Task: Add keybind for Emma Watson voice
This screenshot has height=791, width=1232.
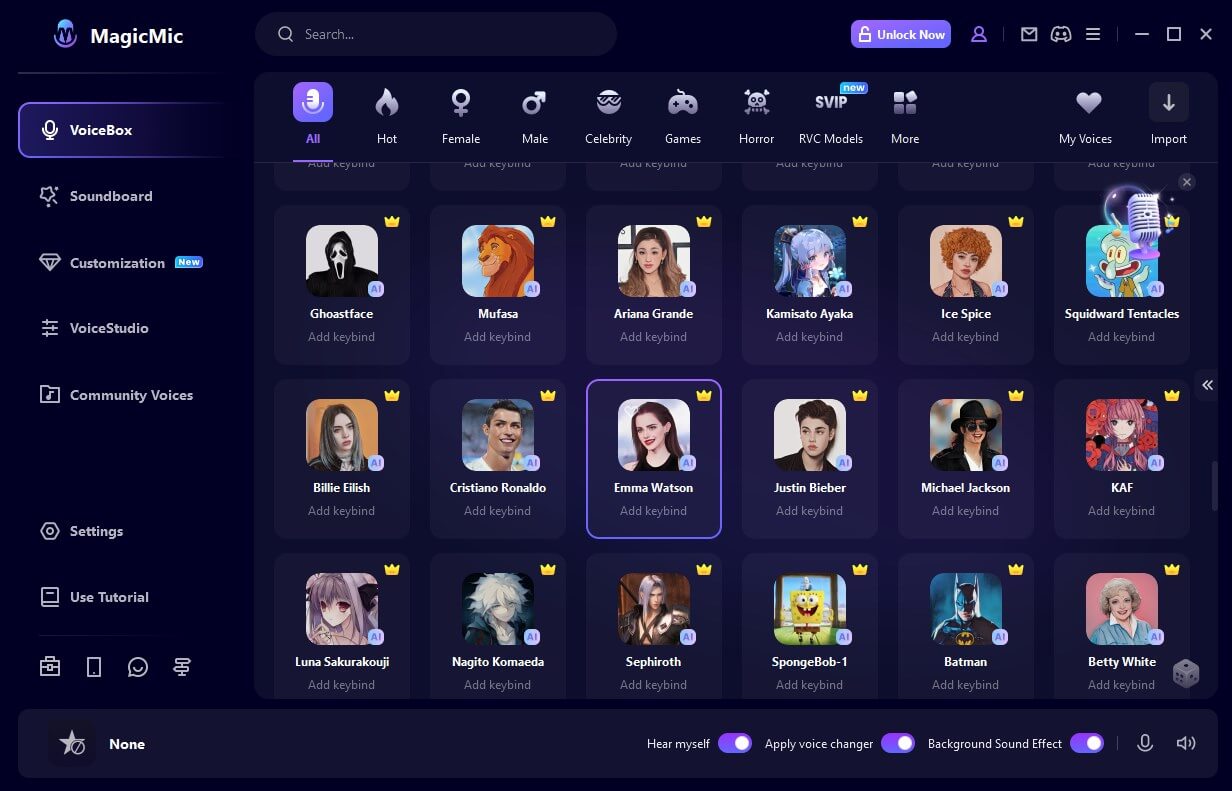Action: point(653,511)
